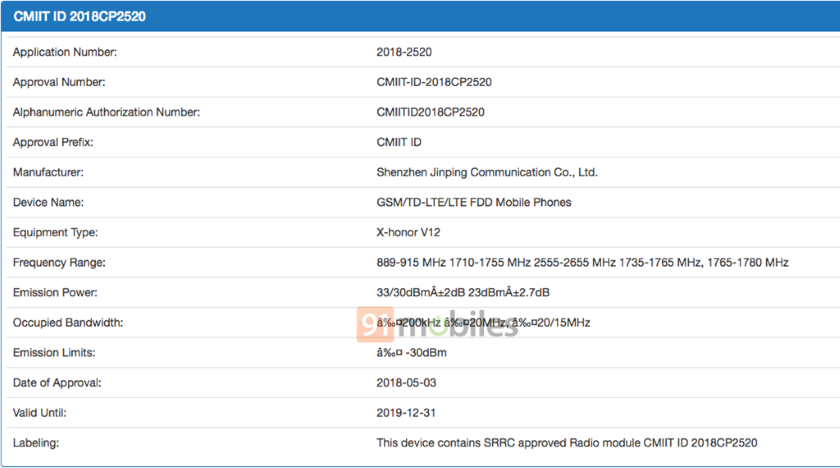Image resolution: width=840 pixels, height=468 pixels.
Task: Click the 'Application Number:' label
Action: click(65, 52)
